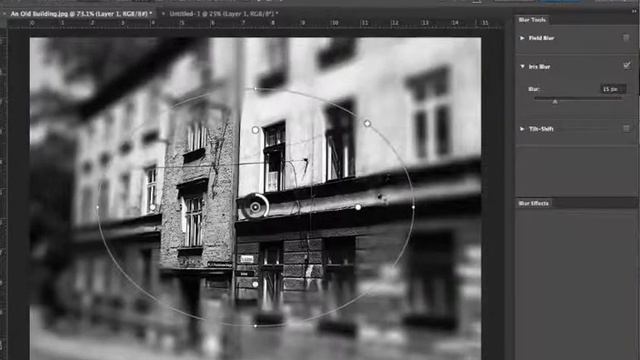Collapse the blur panels with the double-arrow icon

click(634, 11)
